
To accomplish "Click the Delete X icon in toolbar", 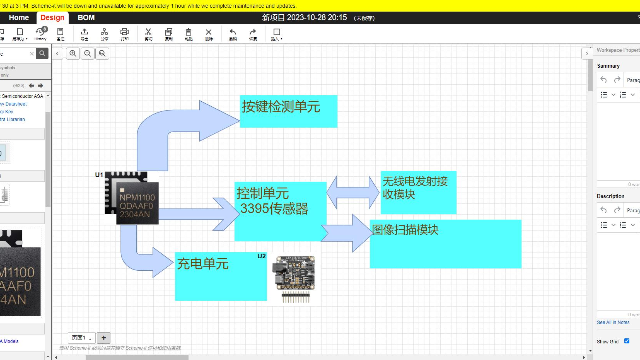I will [209, 33].
